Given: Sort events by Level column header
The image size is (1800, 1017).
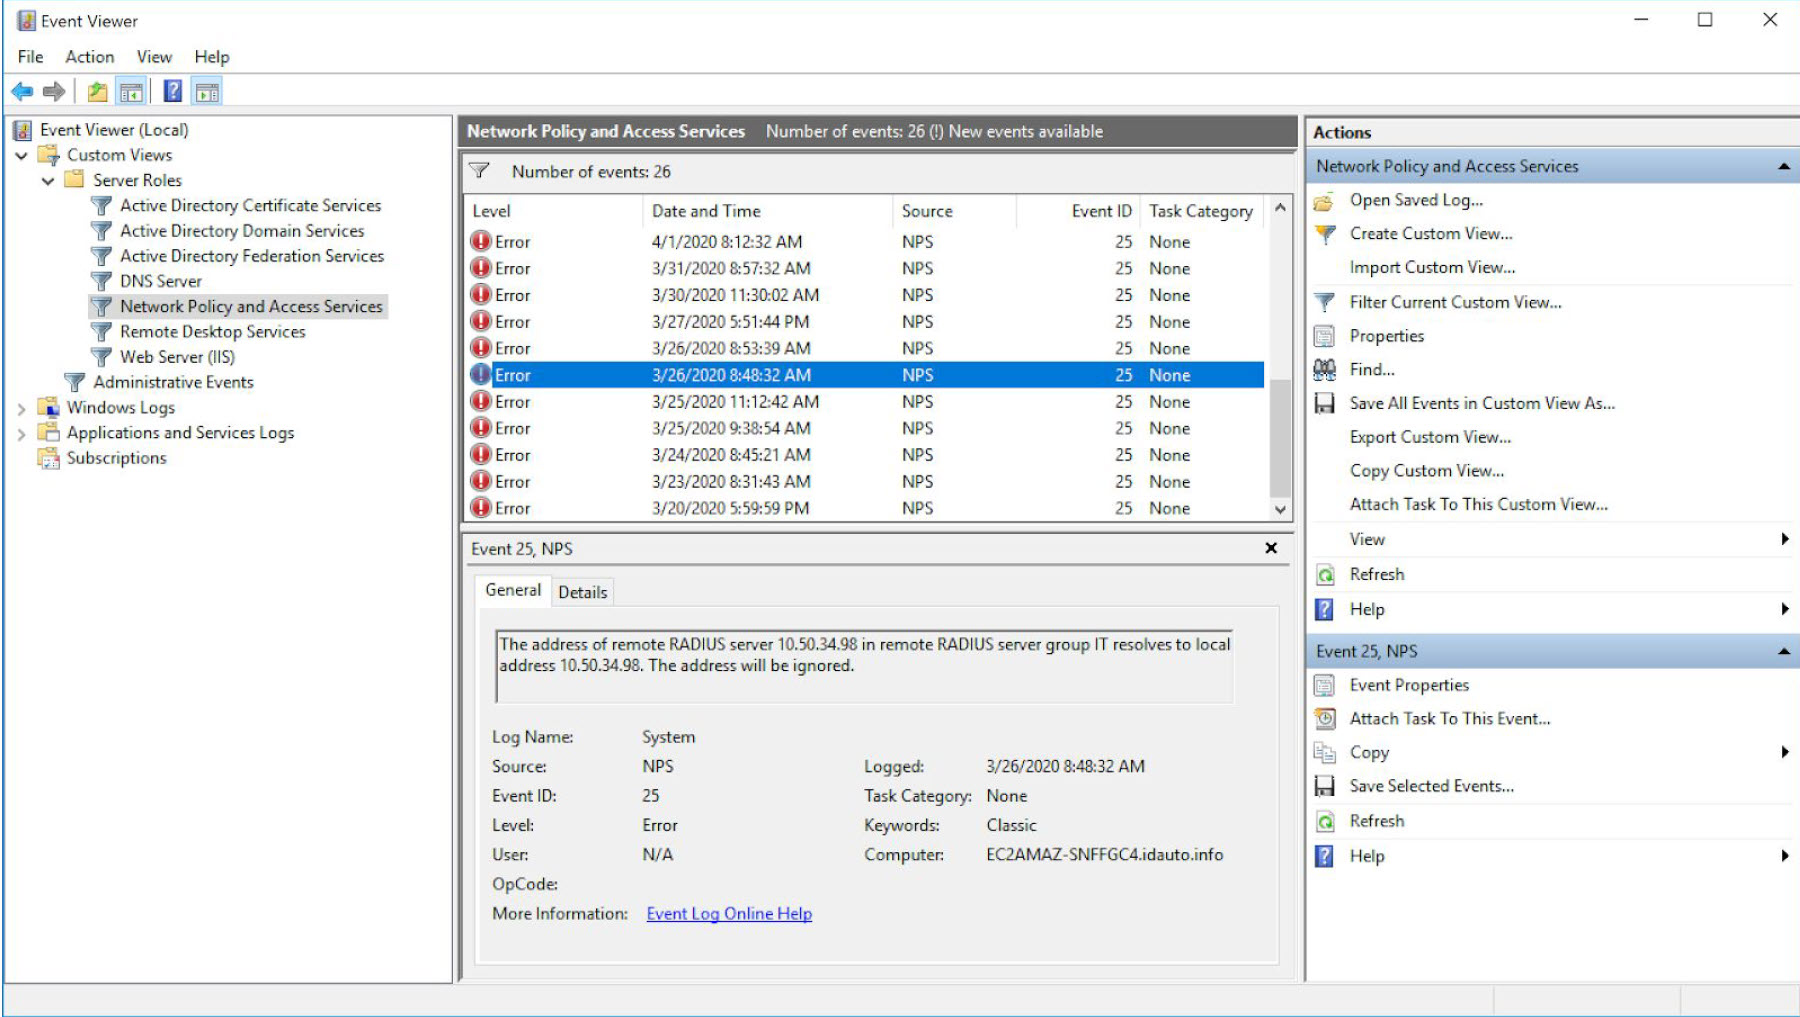Looking at the screenshot, I should click(x=553, y=211).
